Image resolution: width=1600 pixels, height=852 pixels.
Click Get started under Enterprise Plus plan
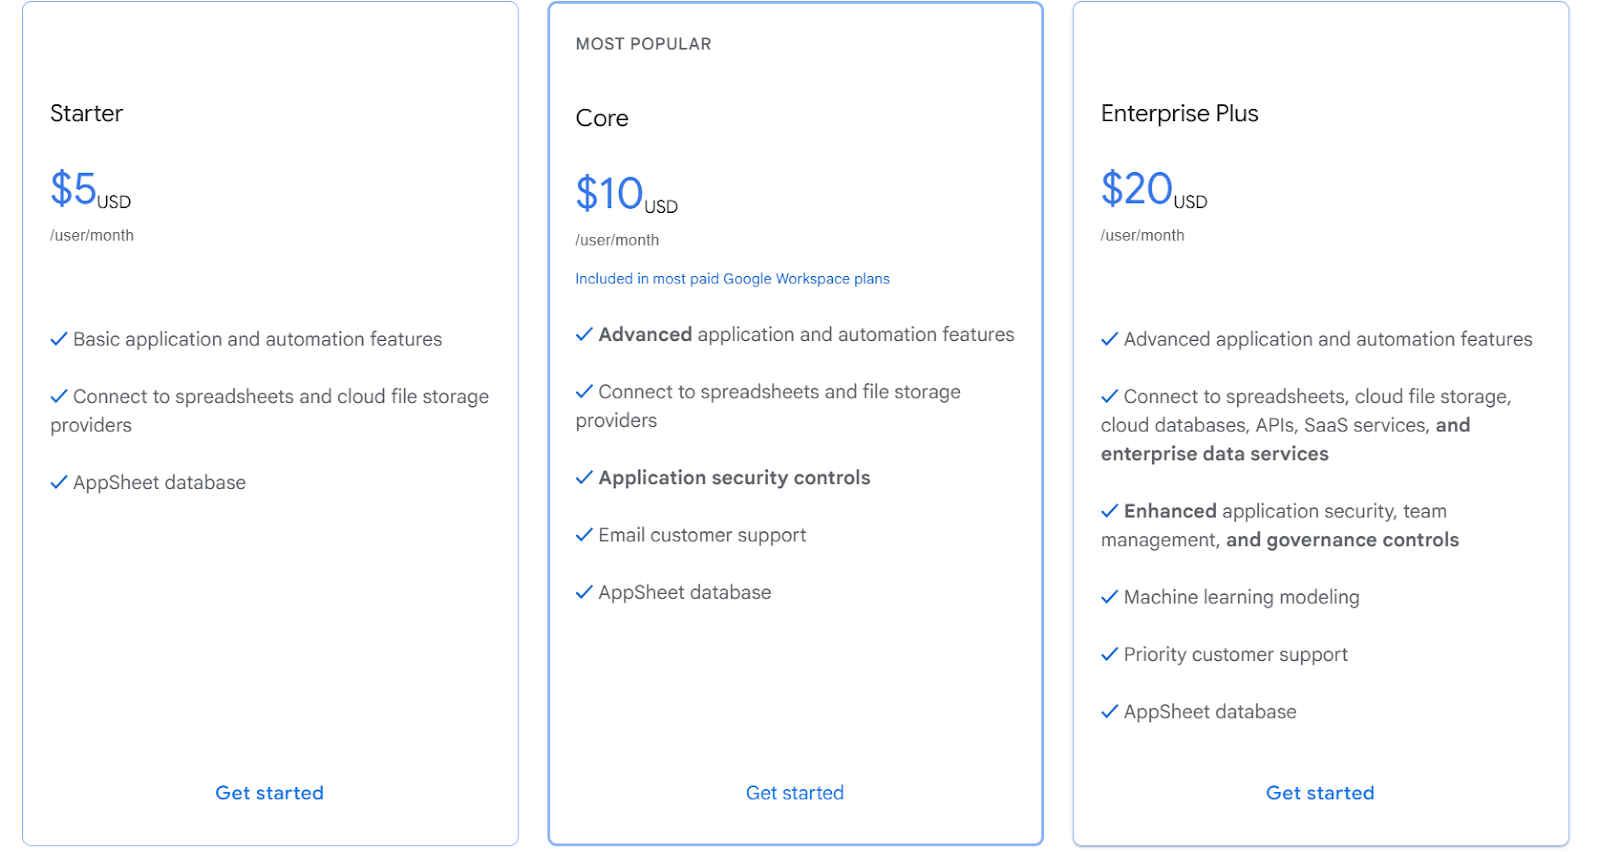click(1320, 793)
